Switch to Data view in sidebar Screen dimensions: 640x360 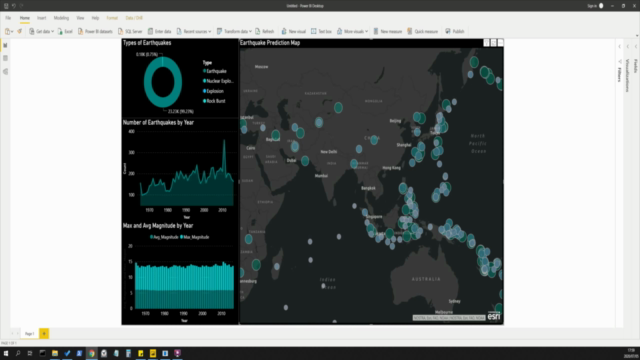[5, 58]
